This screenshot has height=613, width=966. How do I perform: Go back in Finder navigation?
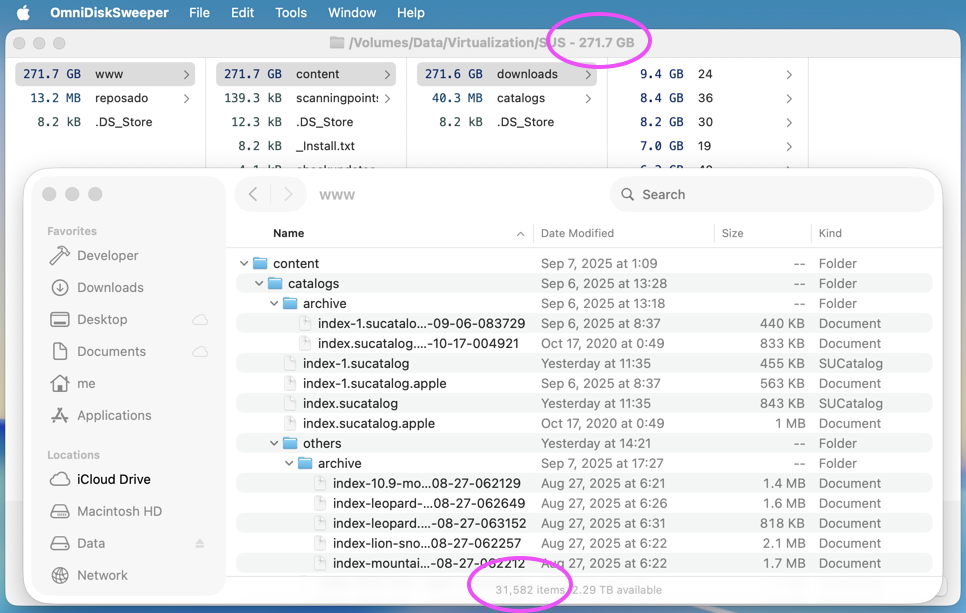pyautogui.click(x=253, y=195)
